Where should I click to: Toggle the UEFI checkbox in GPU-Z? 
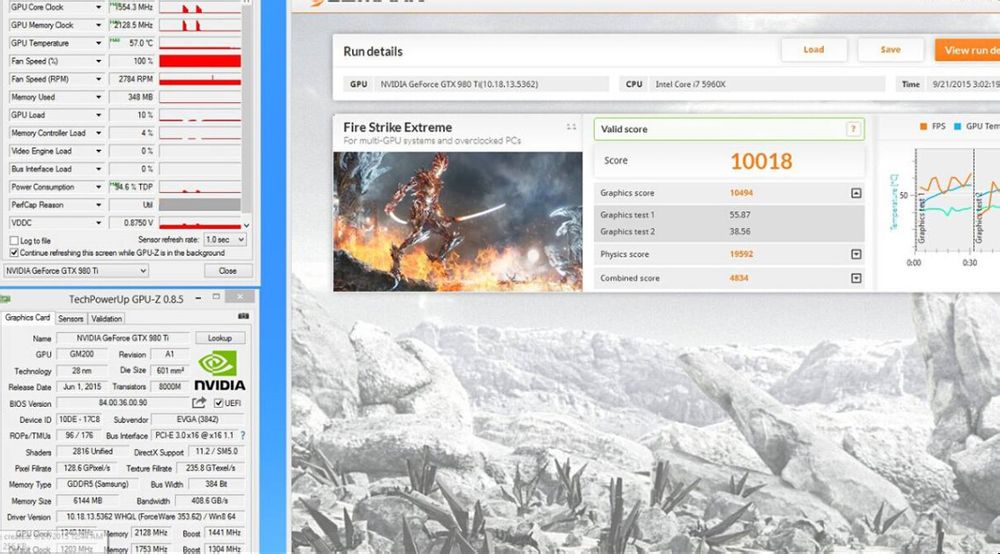(x=219, y=404)
